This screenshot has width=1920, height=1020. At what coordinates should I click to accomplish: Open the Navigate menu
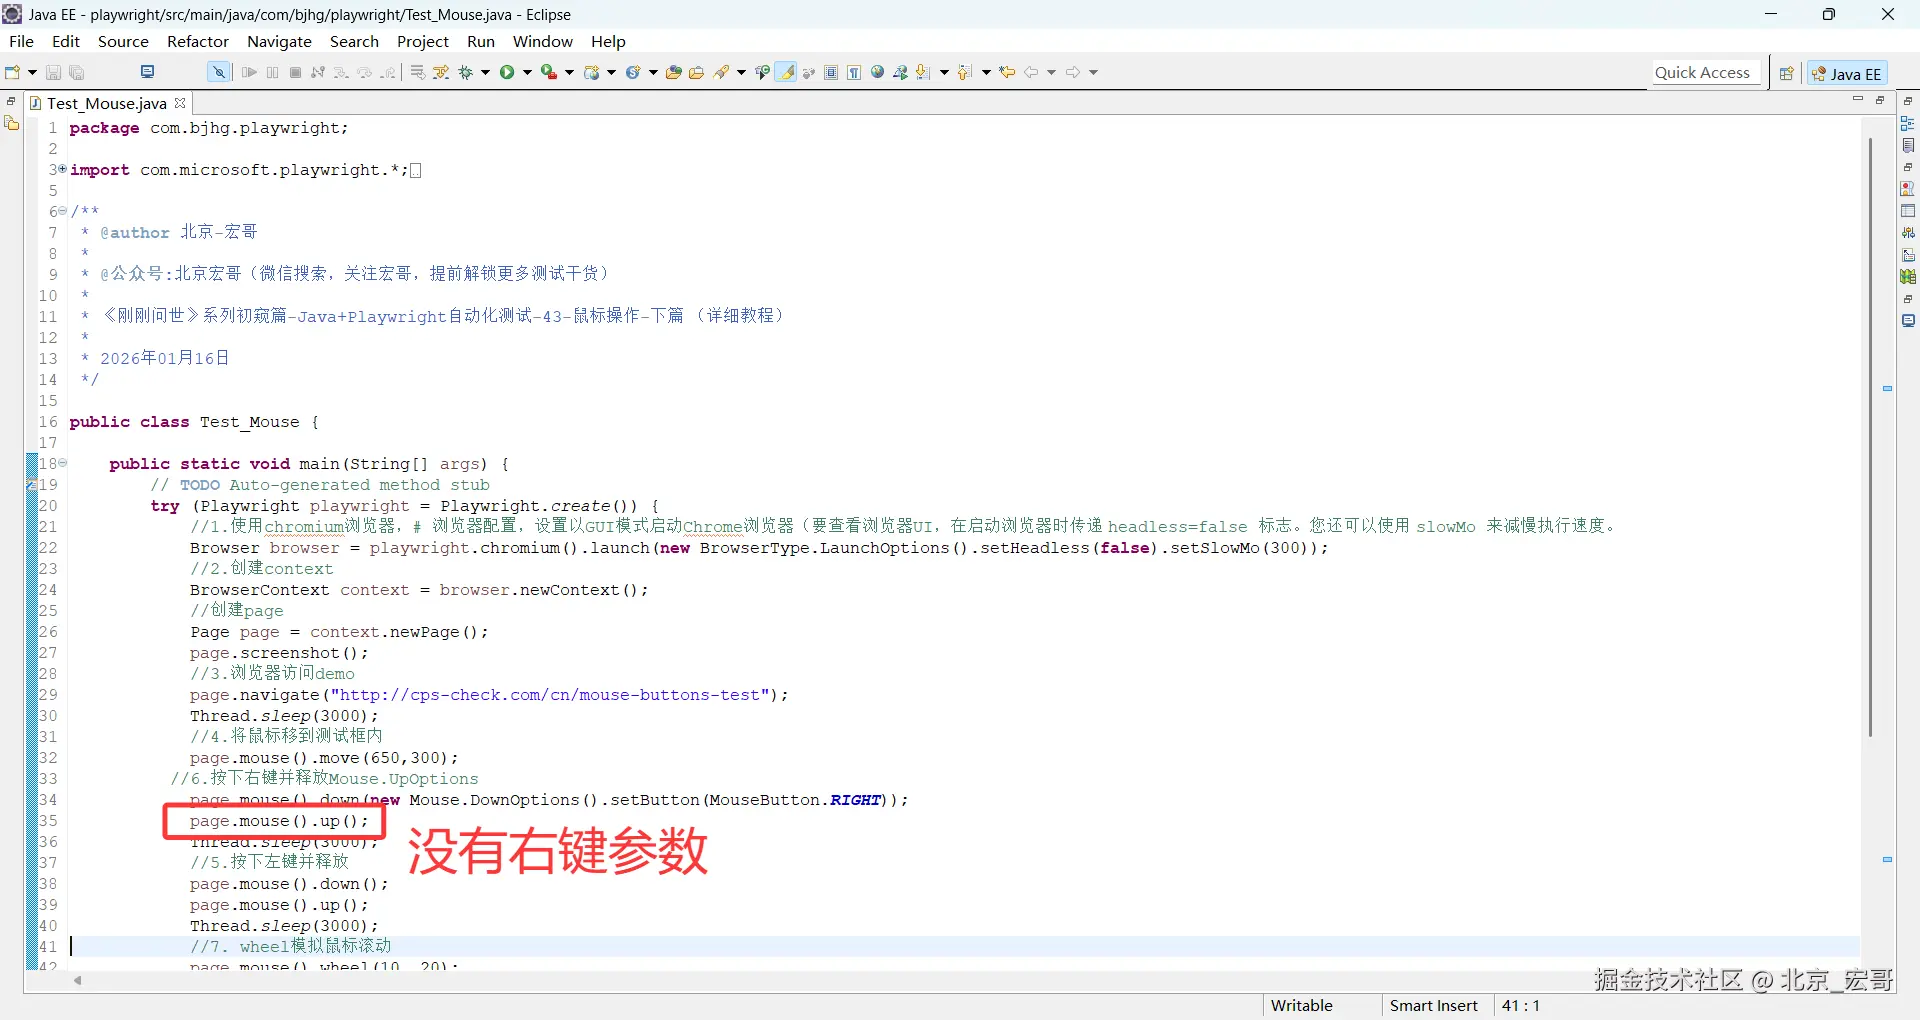[x=279, y=41]
